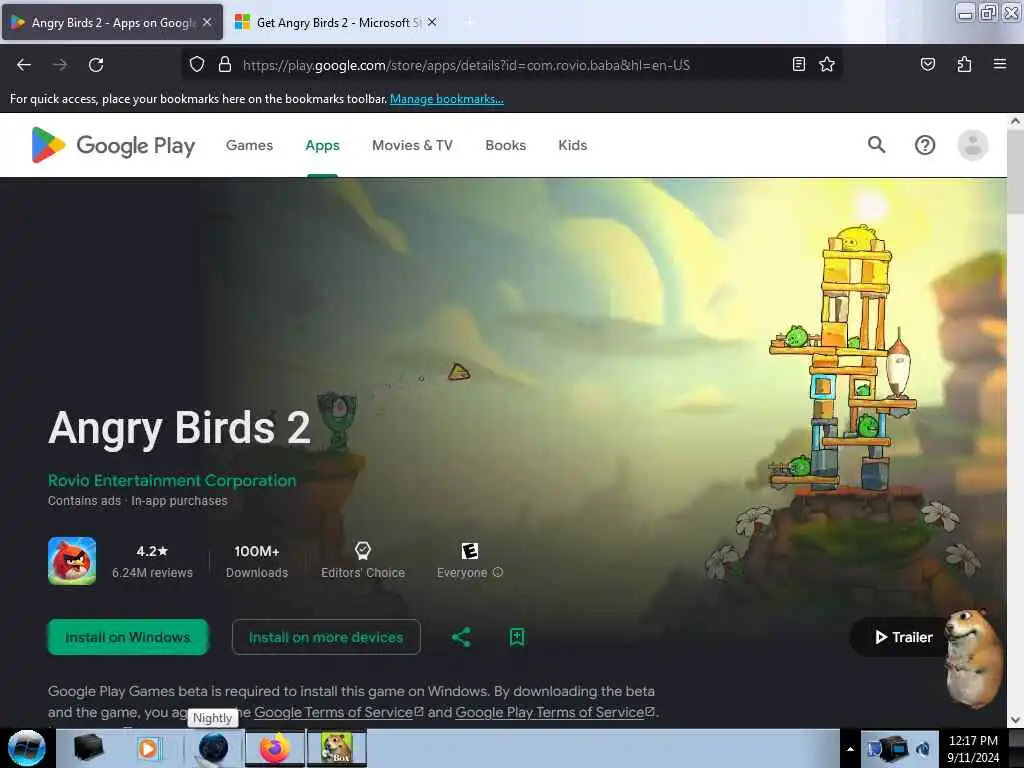Open the Movies & TV section
Viewport: 1024px width, 768px height.
coord(412,145)
